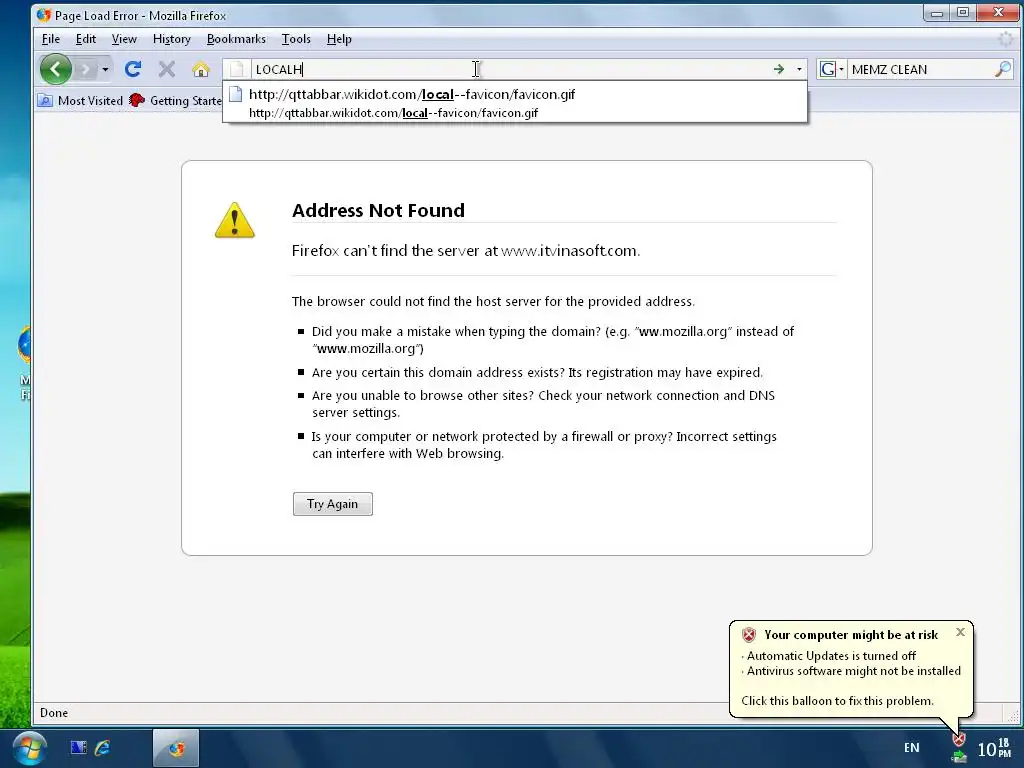Open the Google search engine selector
This screenshot has height=768, width=1024.
coord(832,69)
